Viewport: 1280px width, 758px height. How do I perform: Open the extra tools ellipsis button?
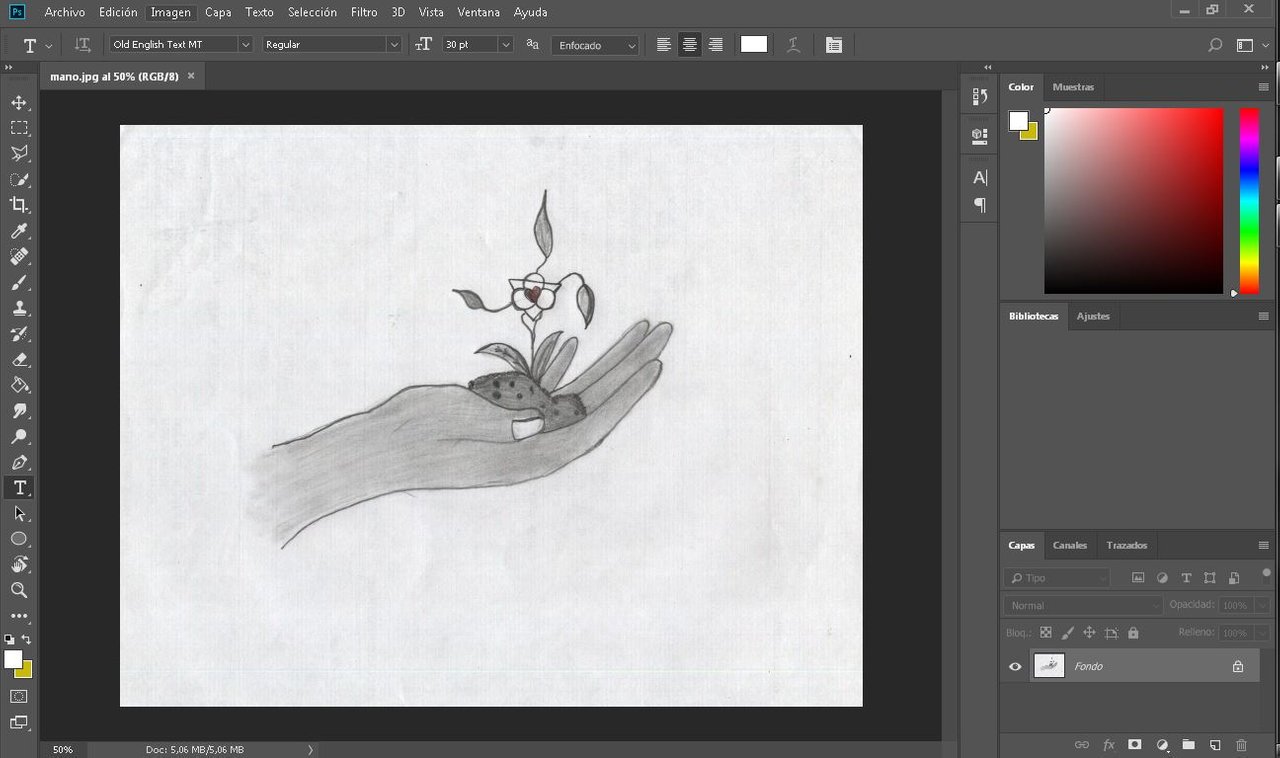pyautogui.click(x=19, y=616)
